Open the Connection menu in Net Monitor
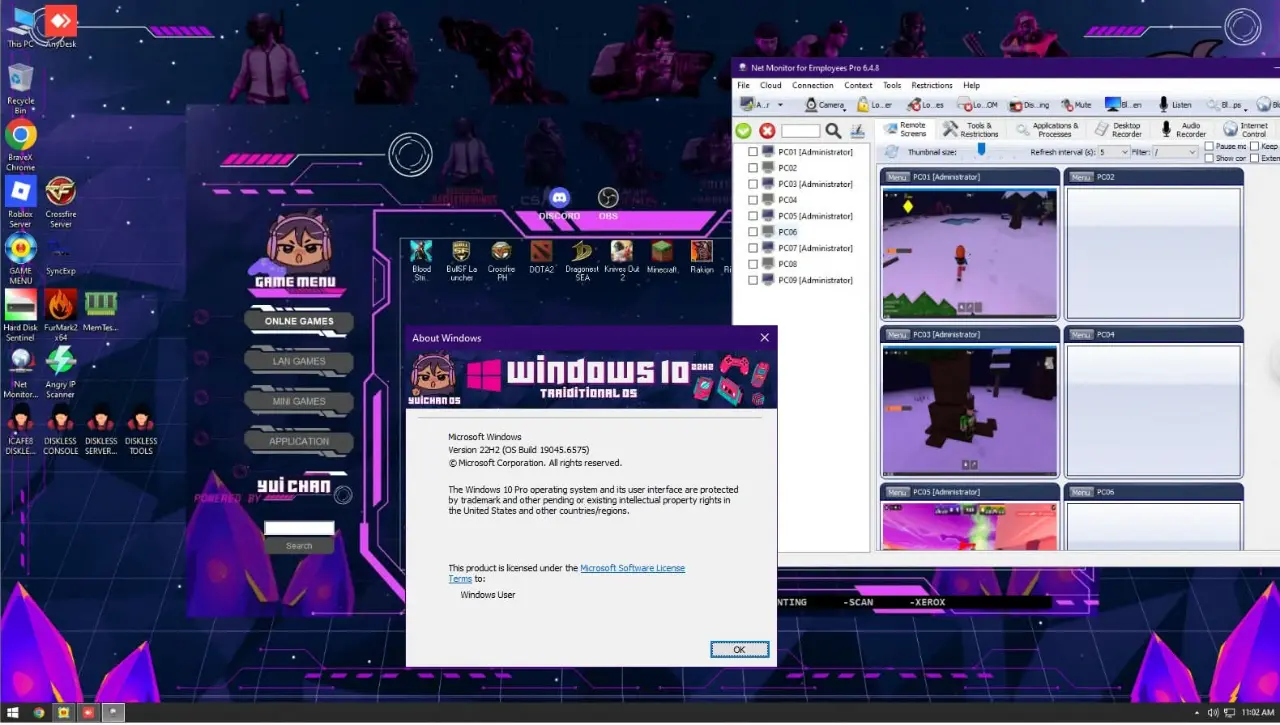The width and height of the screenshot is (1280, 725). [813, 85]
